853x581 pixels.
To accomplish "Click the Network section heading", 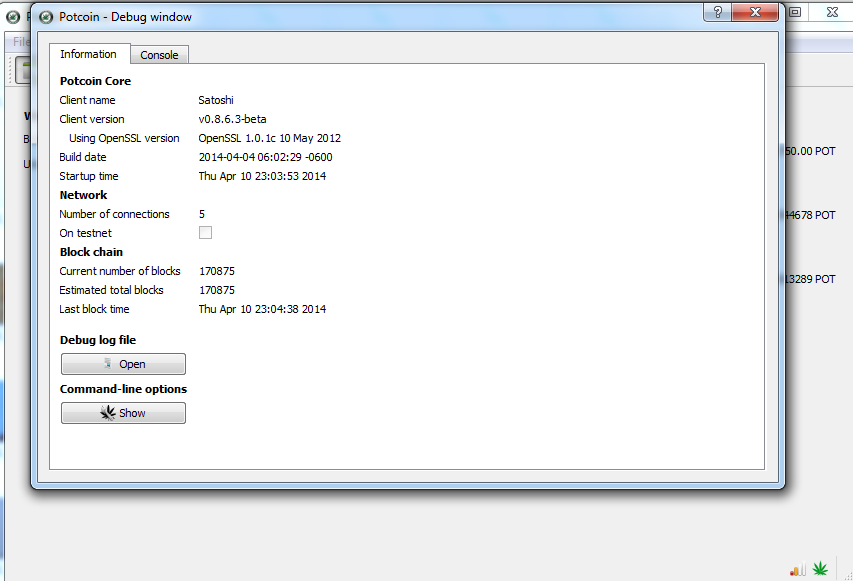I will pyautogui.click(x=83, y=195).
